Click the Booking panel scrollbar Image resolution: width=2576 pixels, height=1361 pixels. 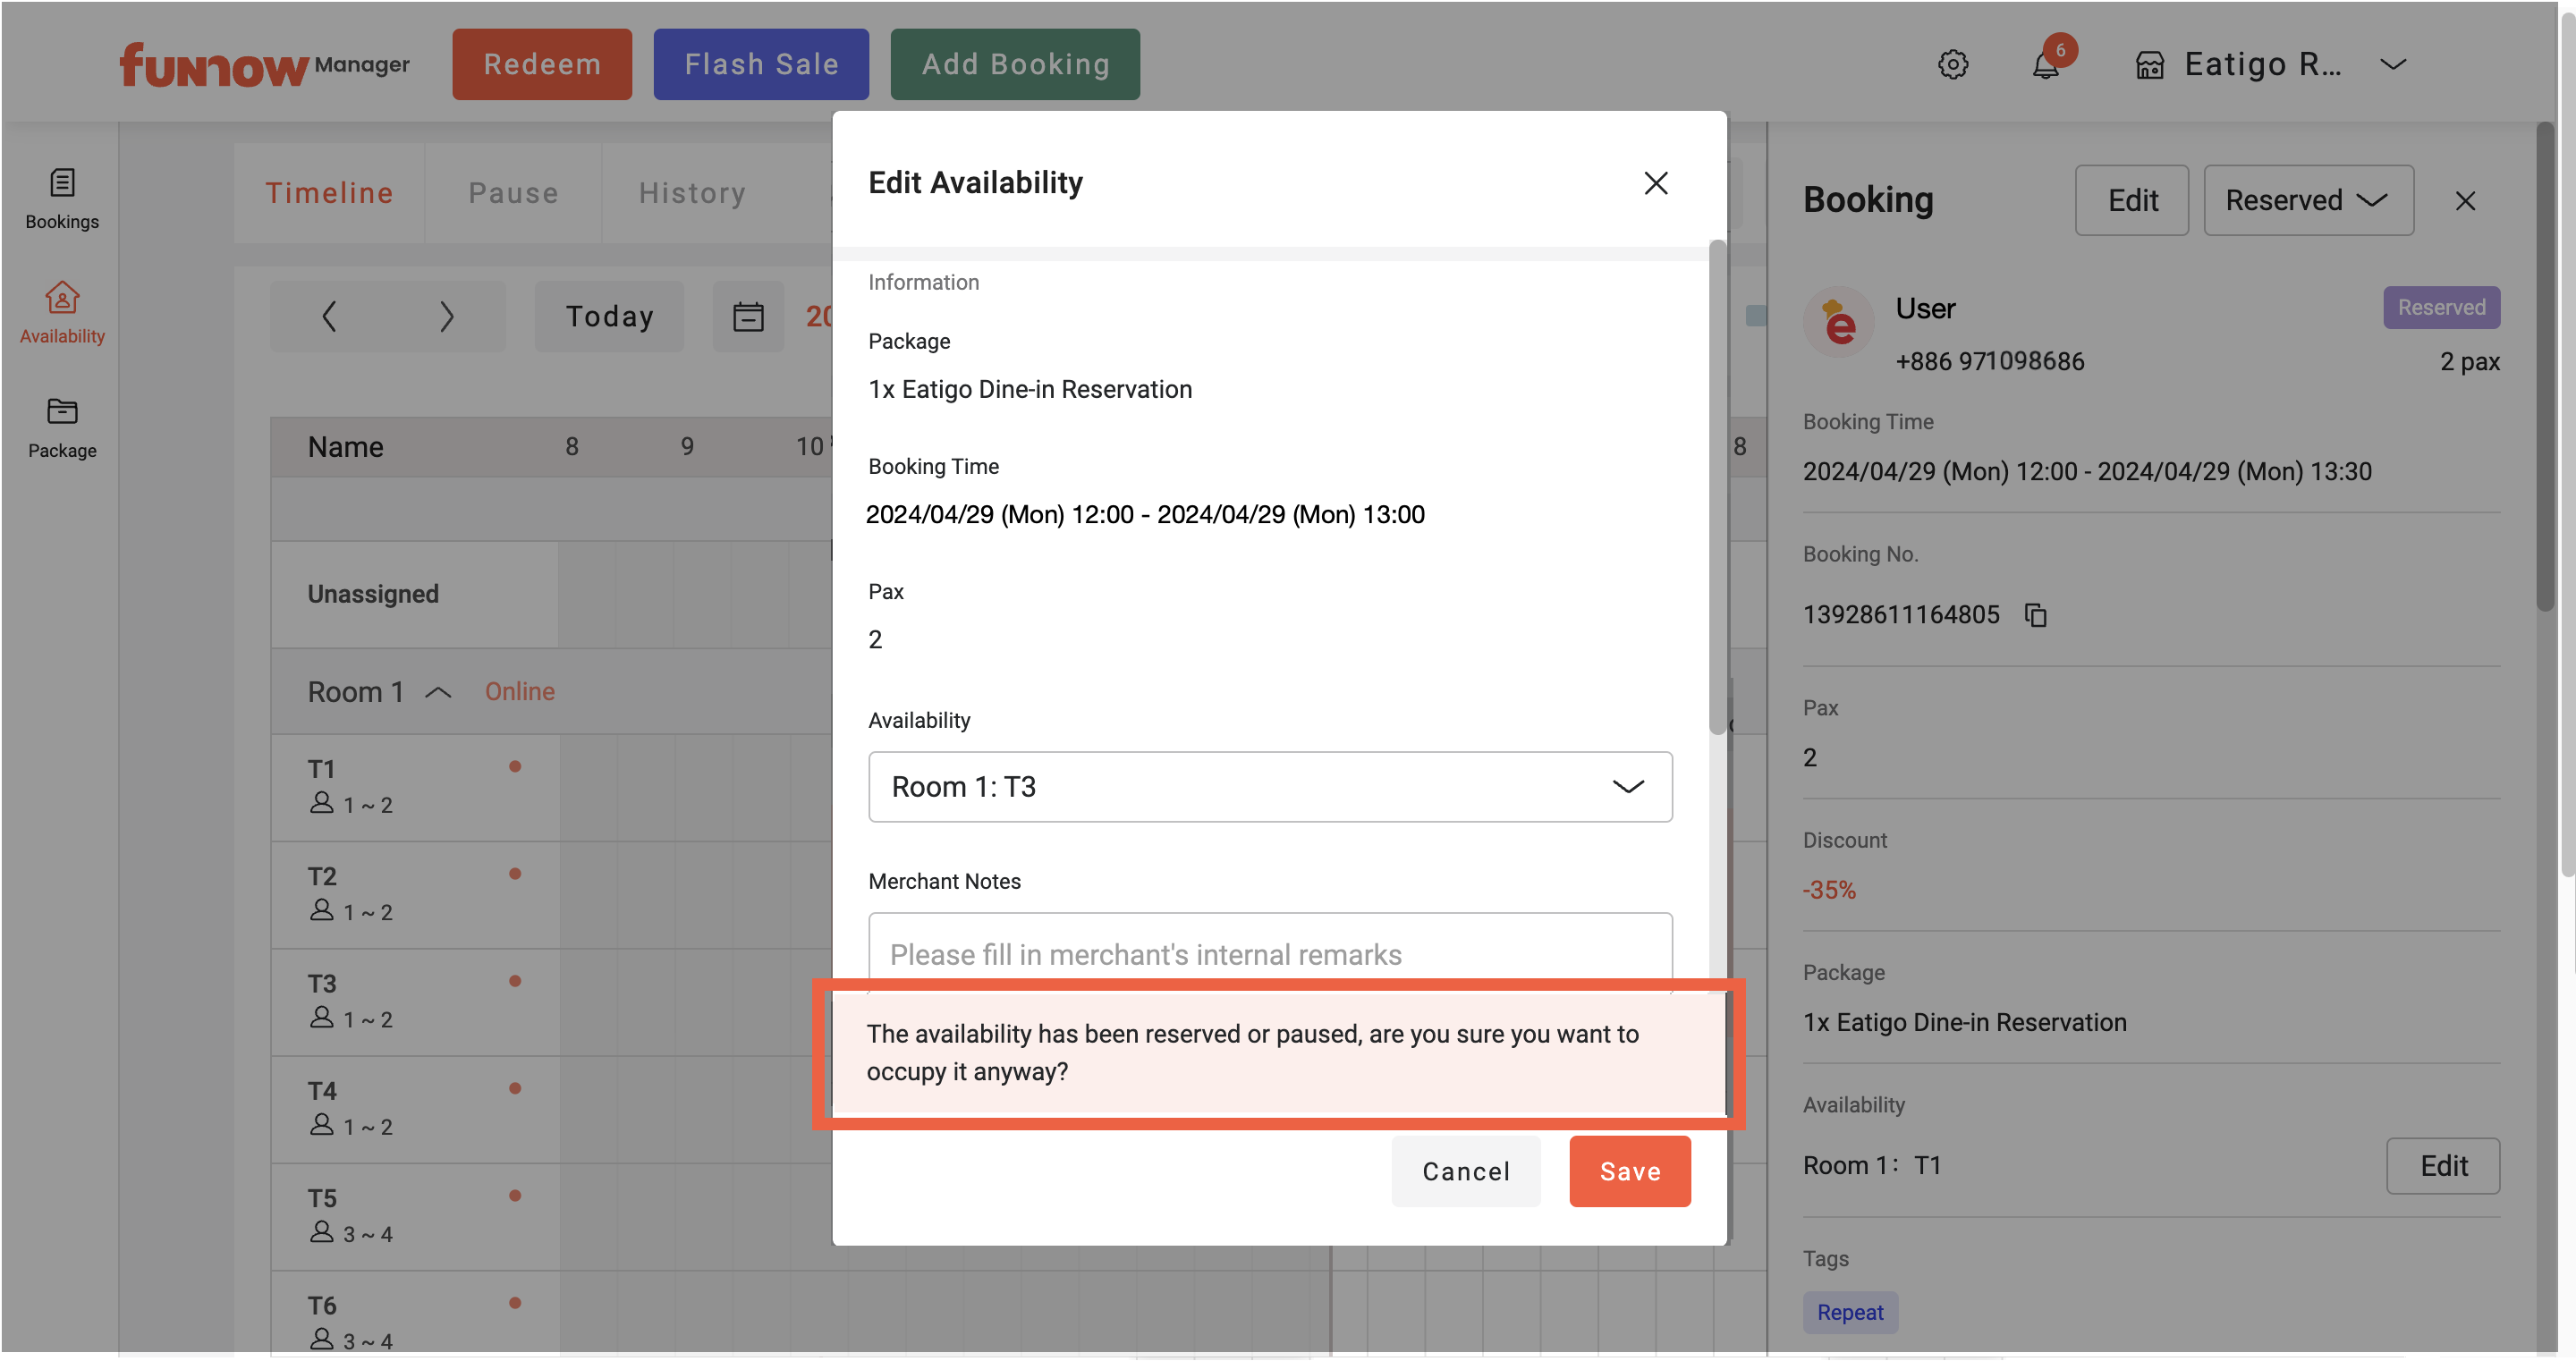tap(2545, 366)
